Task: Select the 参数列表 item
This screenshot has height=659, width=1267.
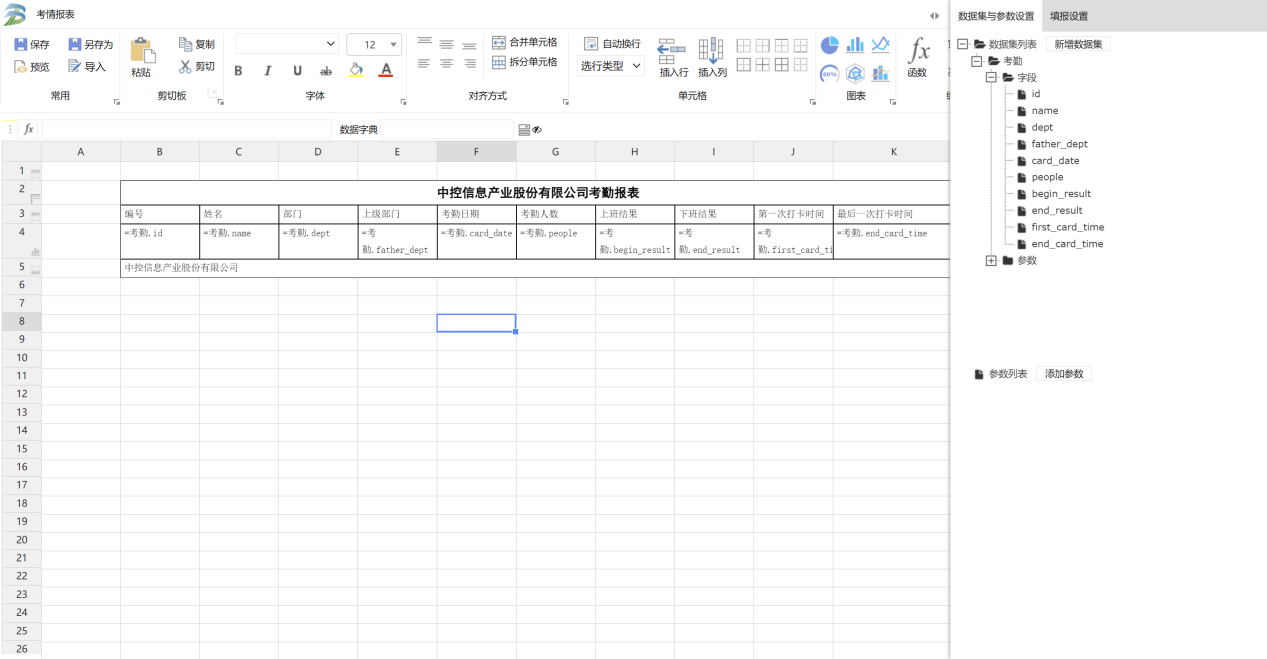Action: click(1008, 373)
